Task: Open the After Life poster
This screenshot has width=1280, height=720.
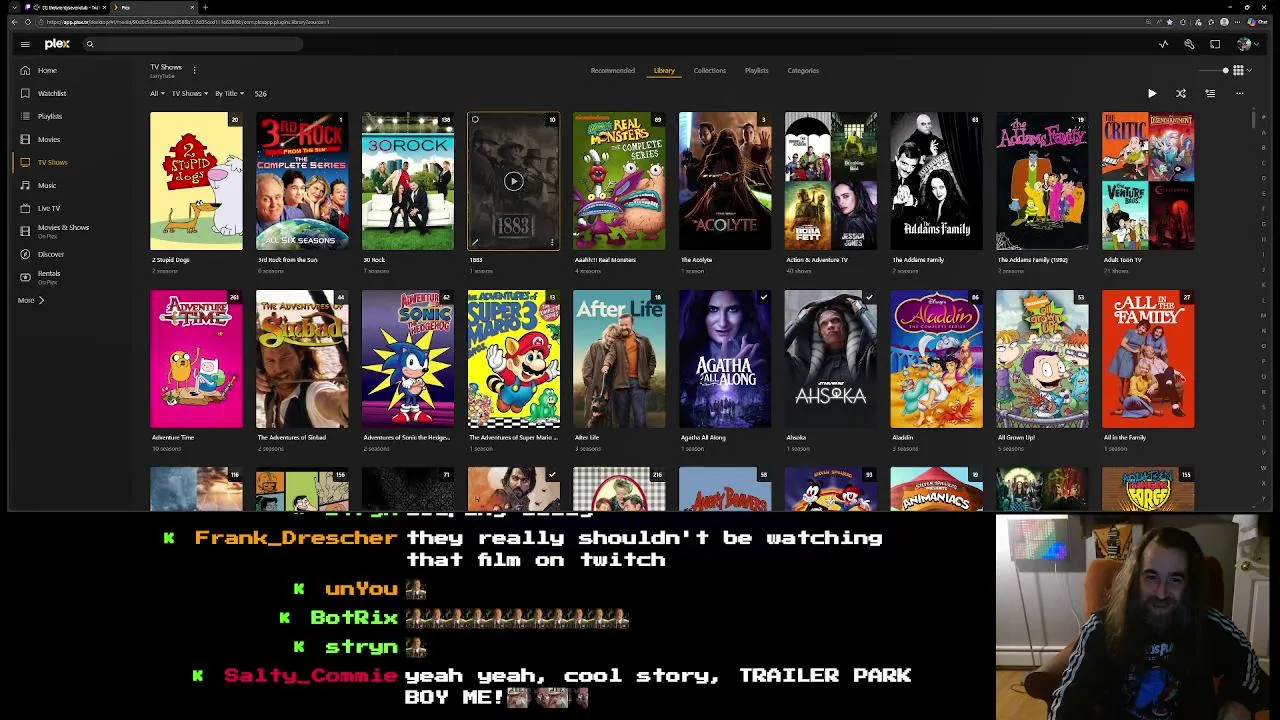Action: (x=619, y=359)
